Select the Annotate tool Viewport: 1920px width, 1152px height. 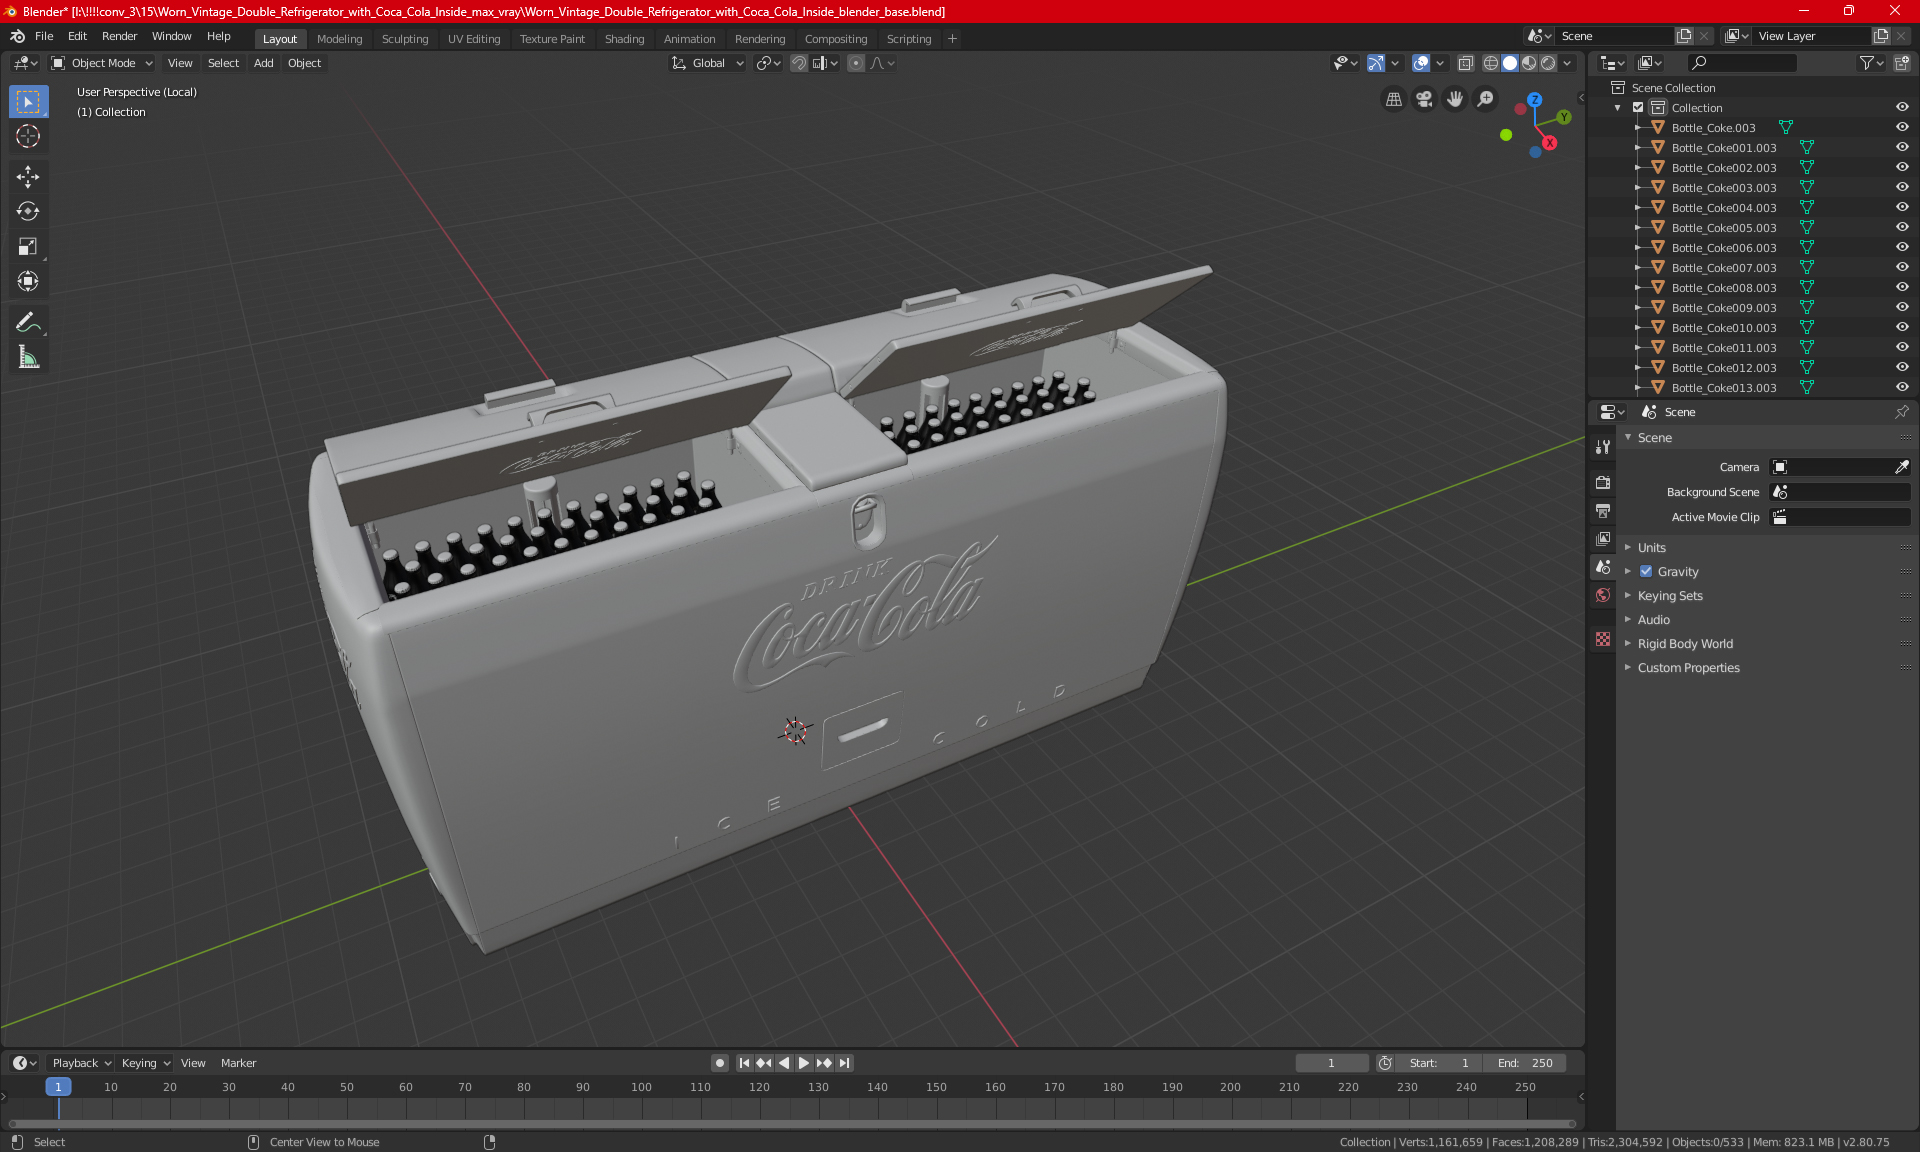coord(28,322)
